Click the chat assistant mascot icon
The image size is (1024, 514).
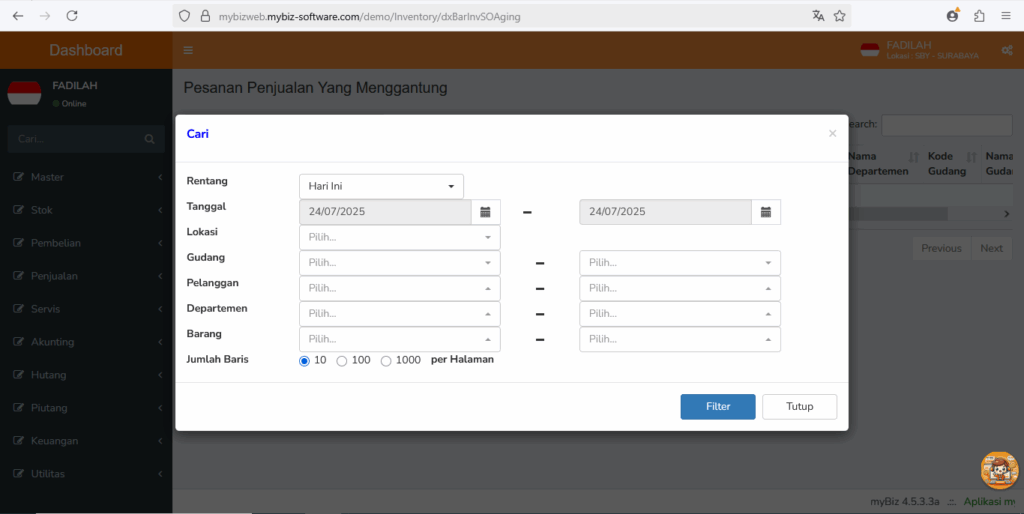(x=999, y=470)
